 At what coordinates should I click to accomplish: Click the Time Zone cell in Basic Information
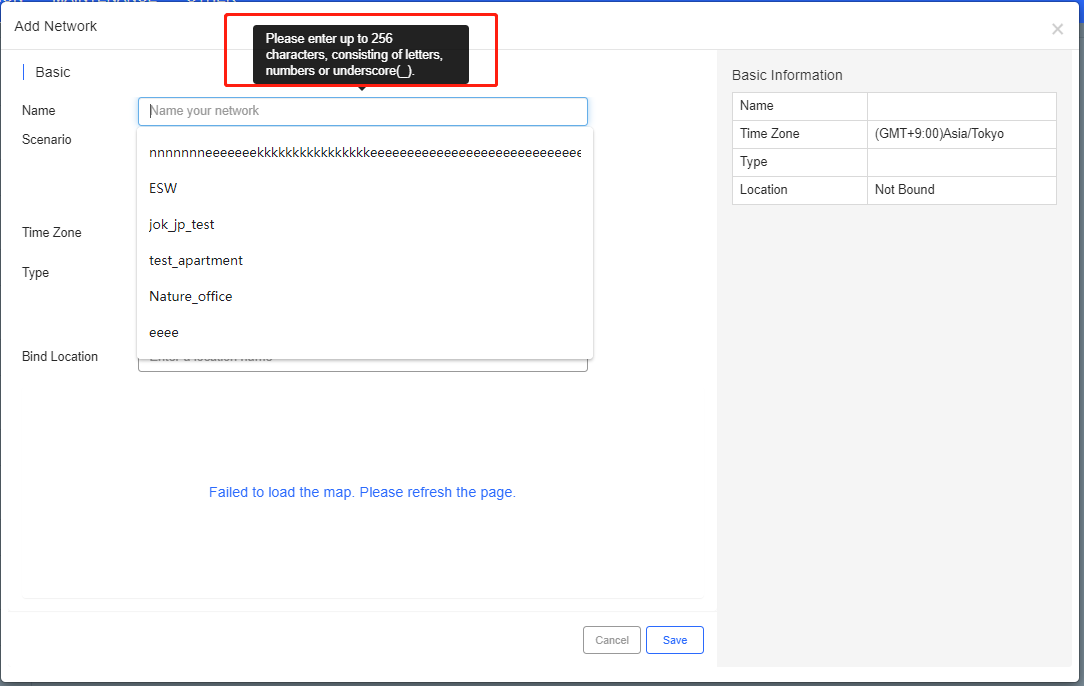pyautogui.click(x=800, y=134)
